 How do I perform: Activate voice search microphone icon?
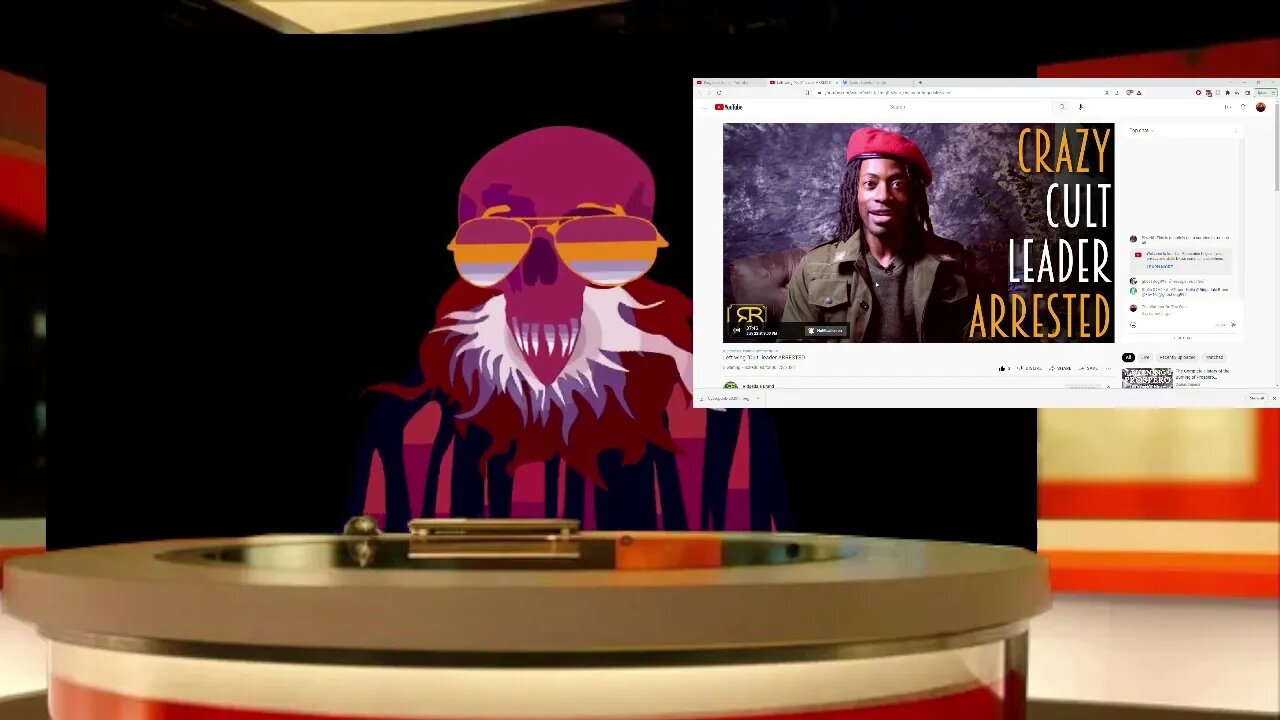[1080, 107]
